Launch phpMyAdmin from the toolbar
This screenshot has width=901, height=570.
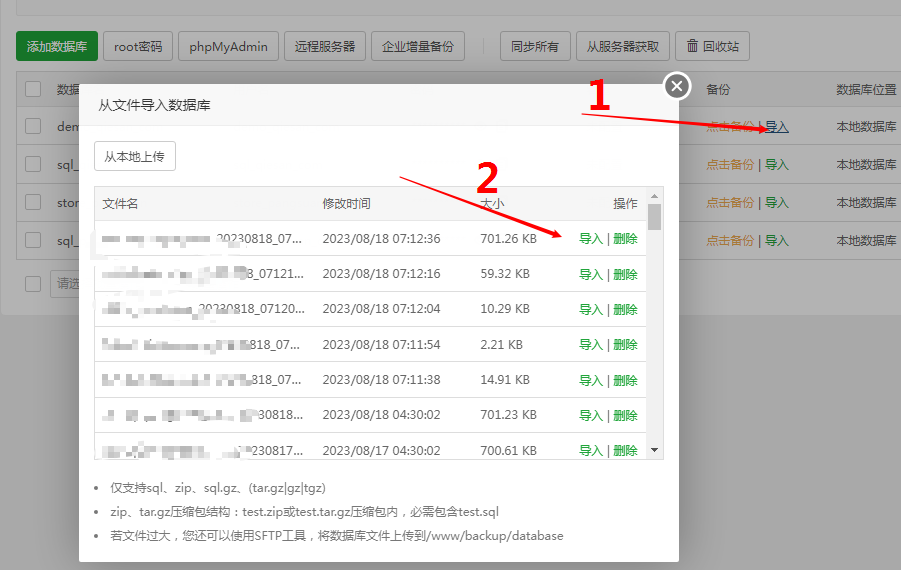tap(229, 46)
